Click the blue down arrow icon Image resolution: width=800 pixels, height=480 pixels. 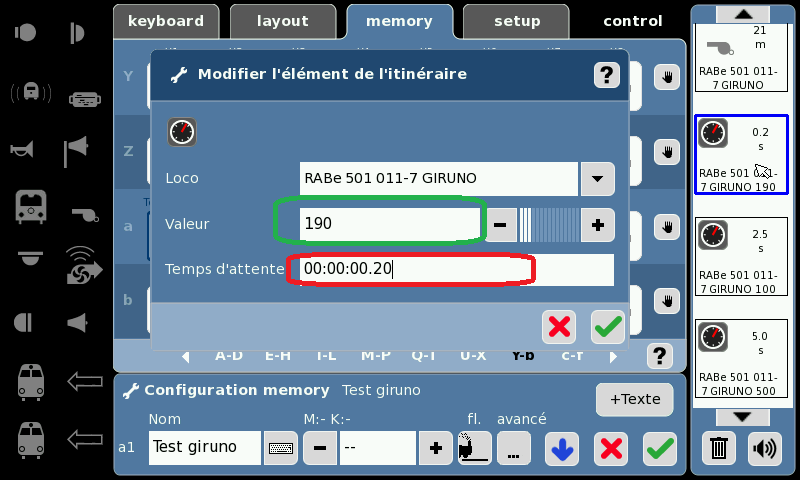[x=562, y=449]
